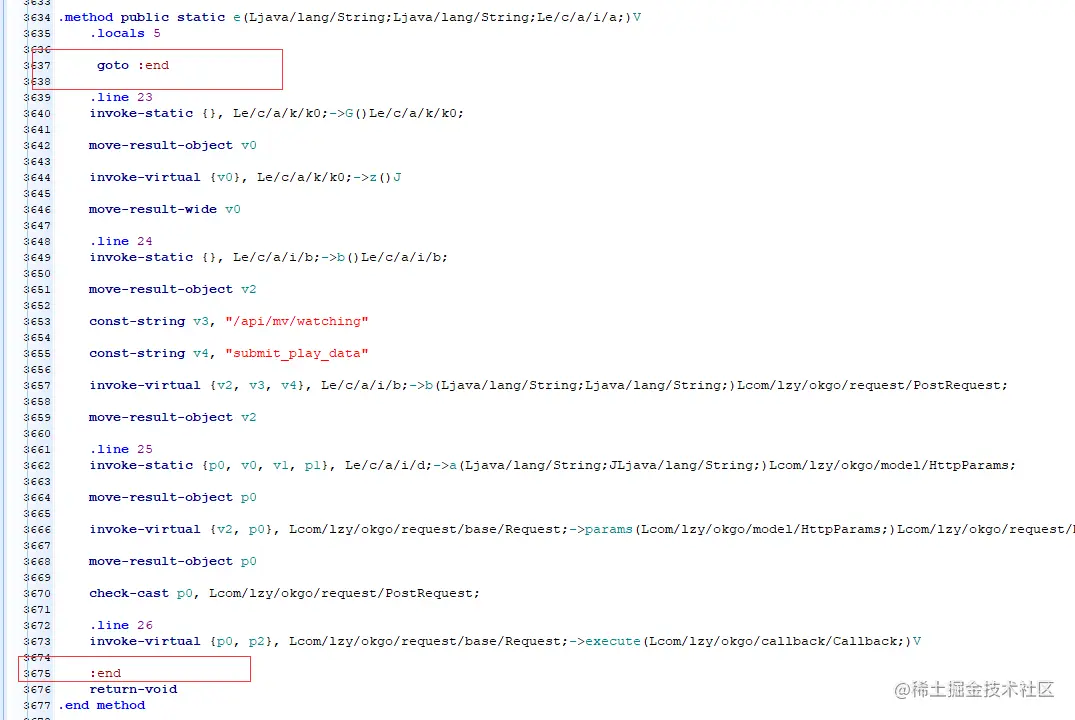Click line number 3664 in the gutter
The width and height of the screenshot is (1075, 720).
tap(37, 497)
